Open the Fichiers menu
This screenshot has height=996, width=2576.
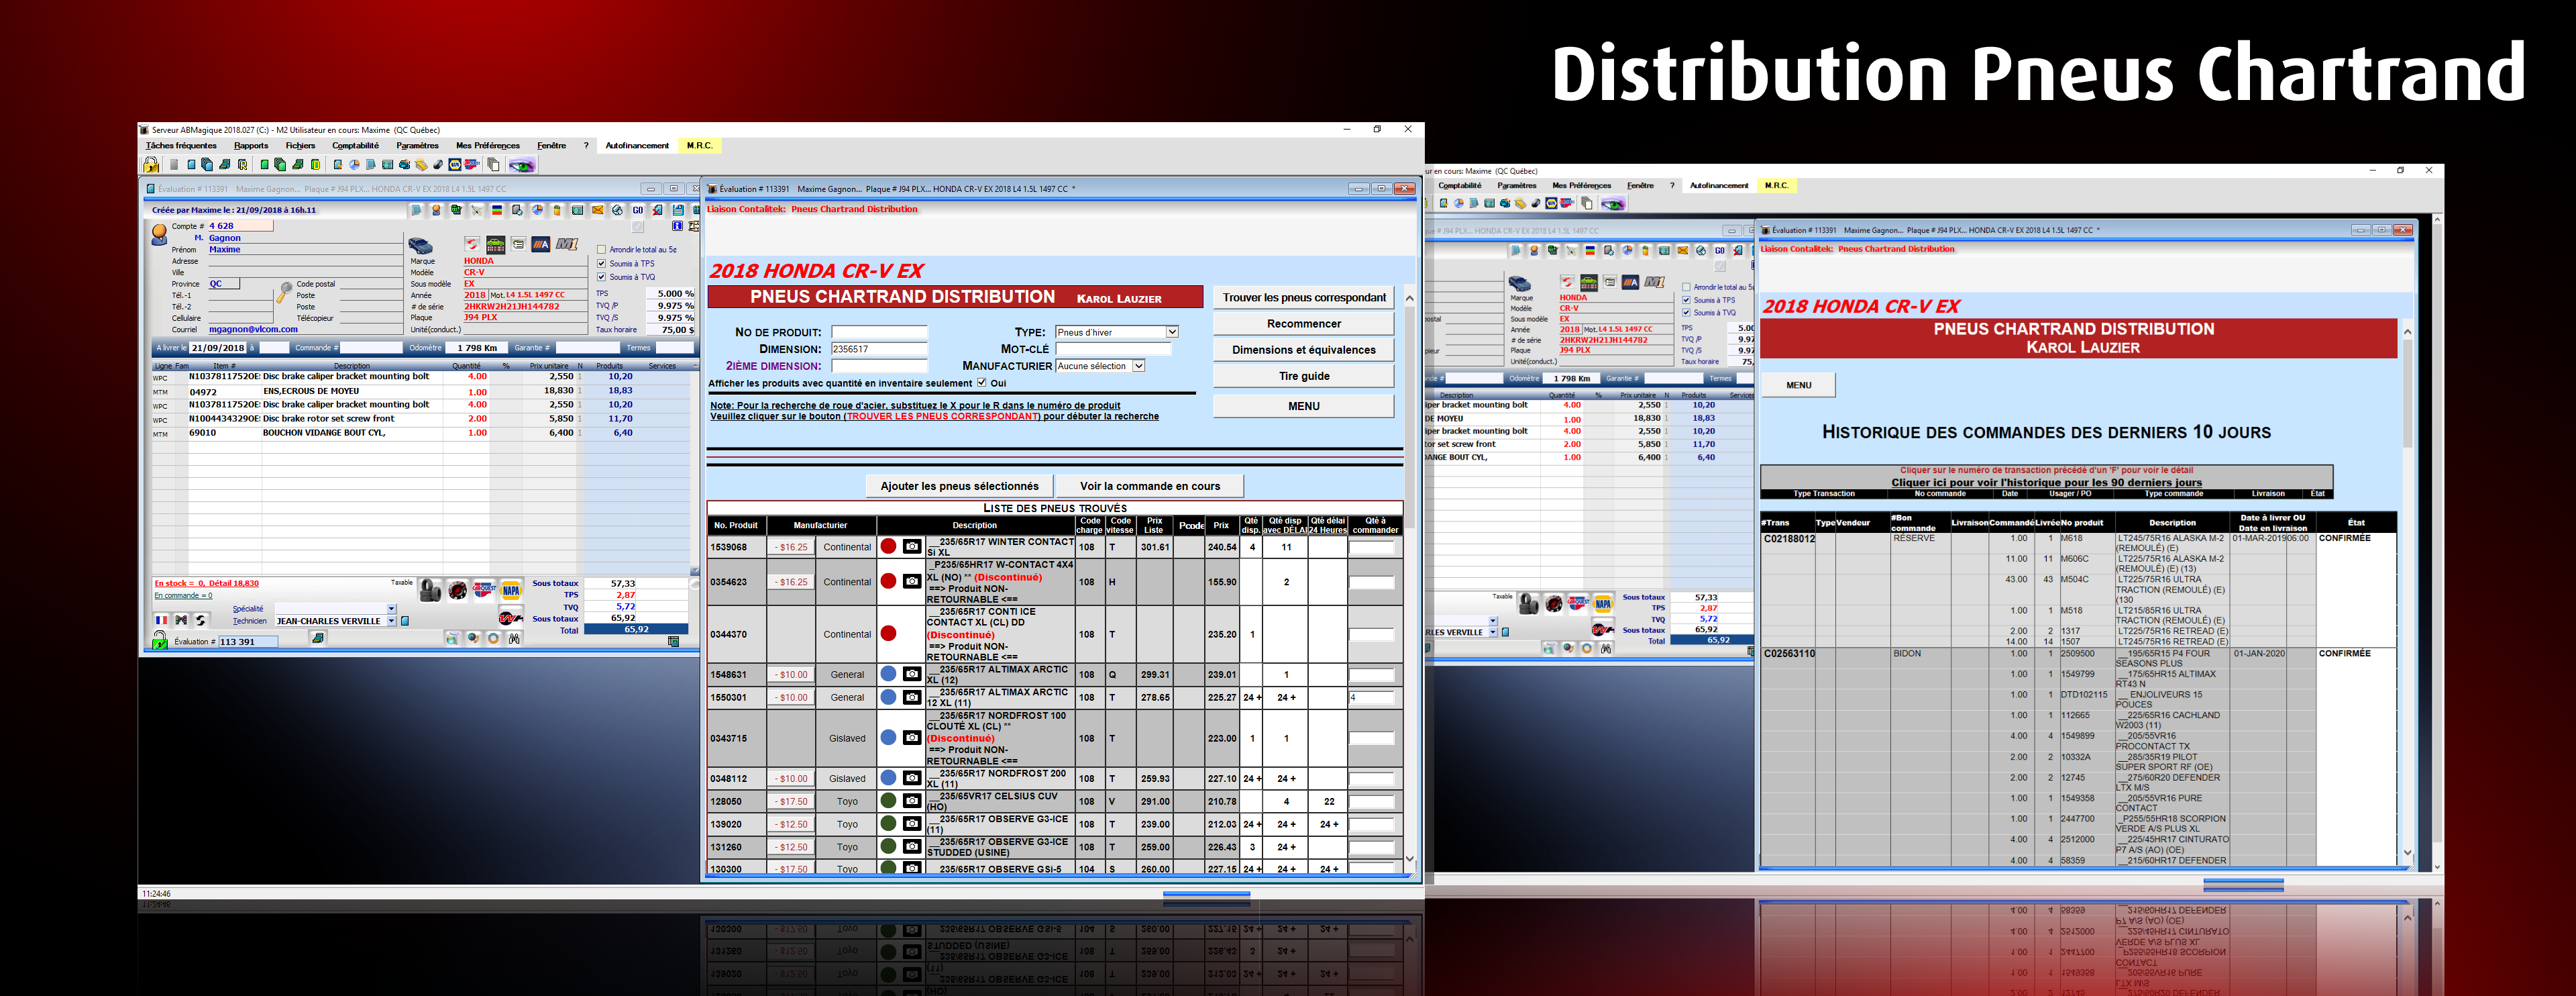pos(300,146)
